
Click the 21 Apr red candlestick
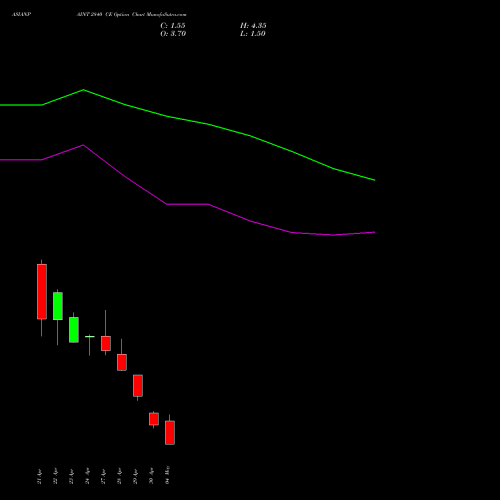pyautogui.click(x=42, y=292)
